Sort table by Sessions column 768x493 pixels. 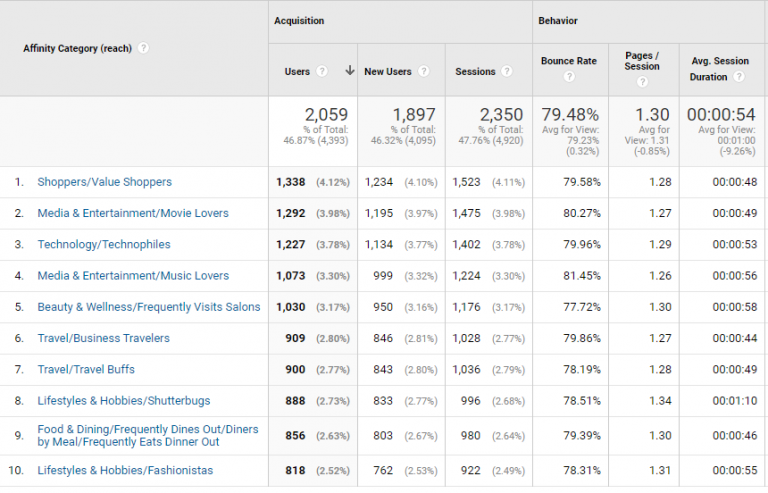tap(475, 72)
